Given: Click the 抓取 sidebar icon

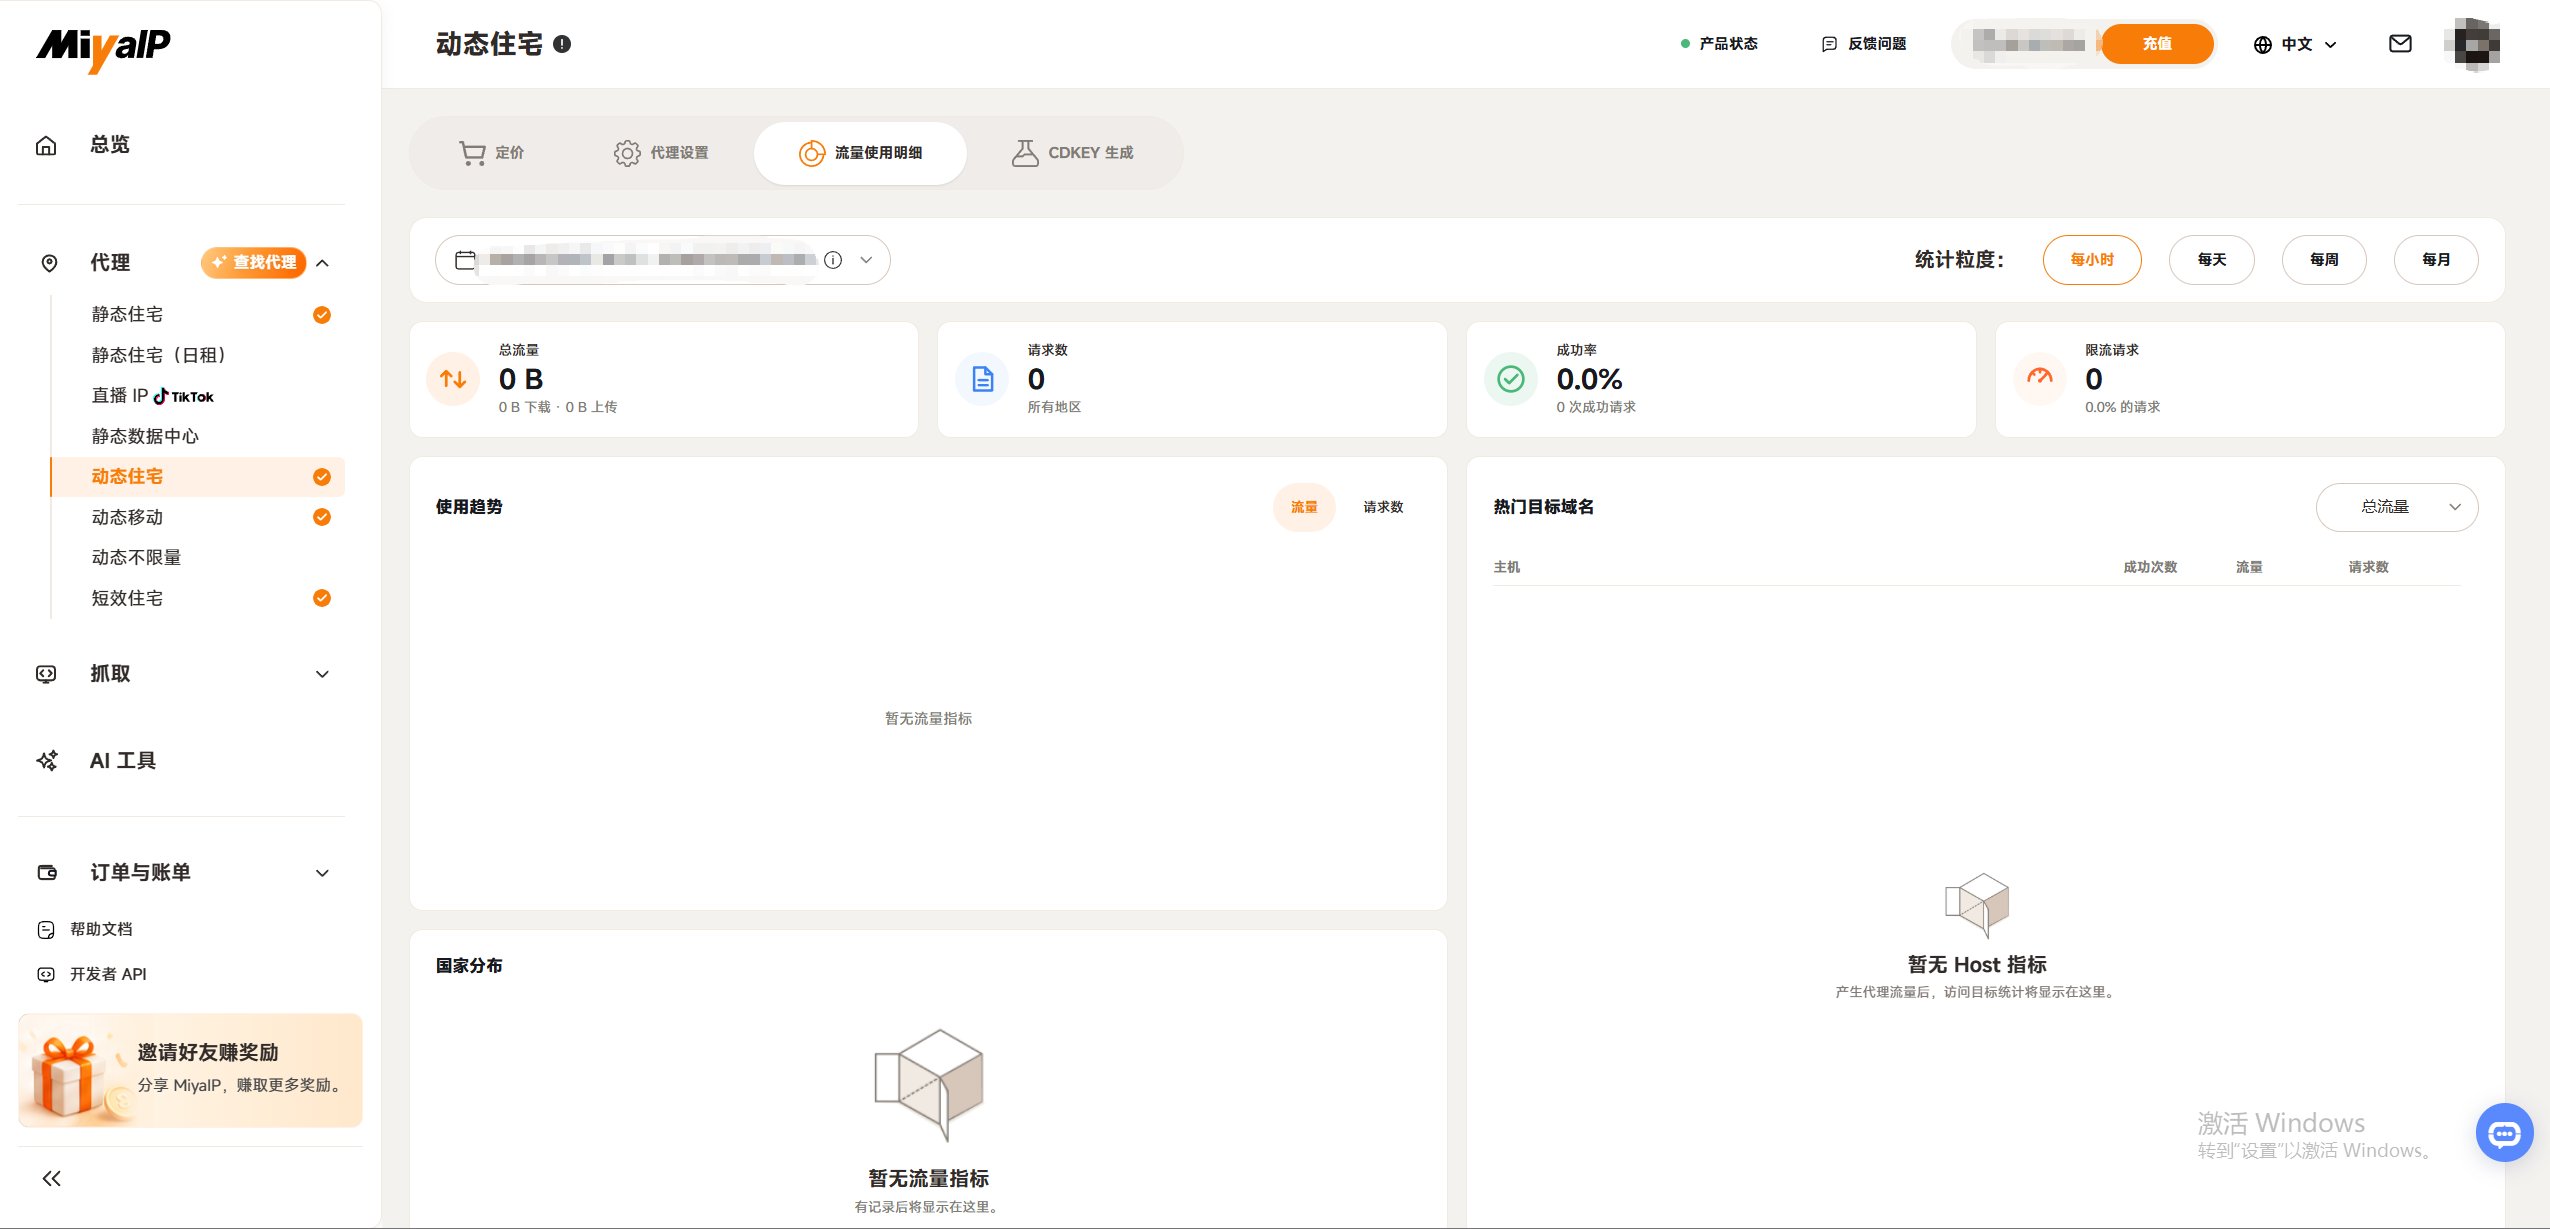Looking at the screenshot, I should (46, 674).
